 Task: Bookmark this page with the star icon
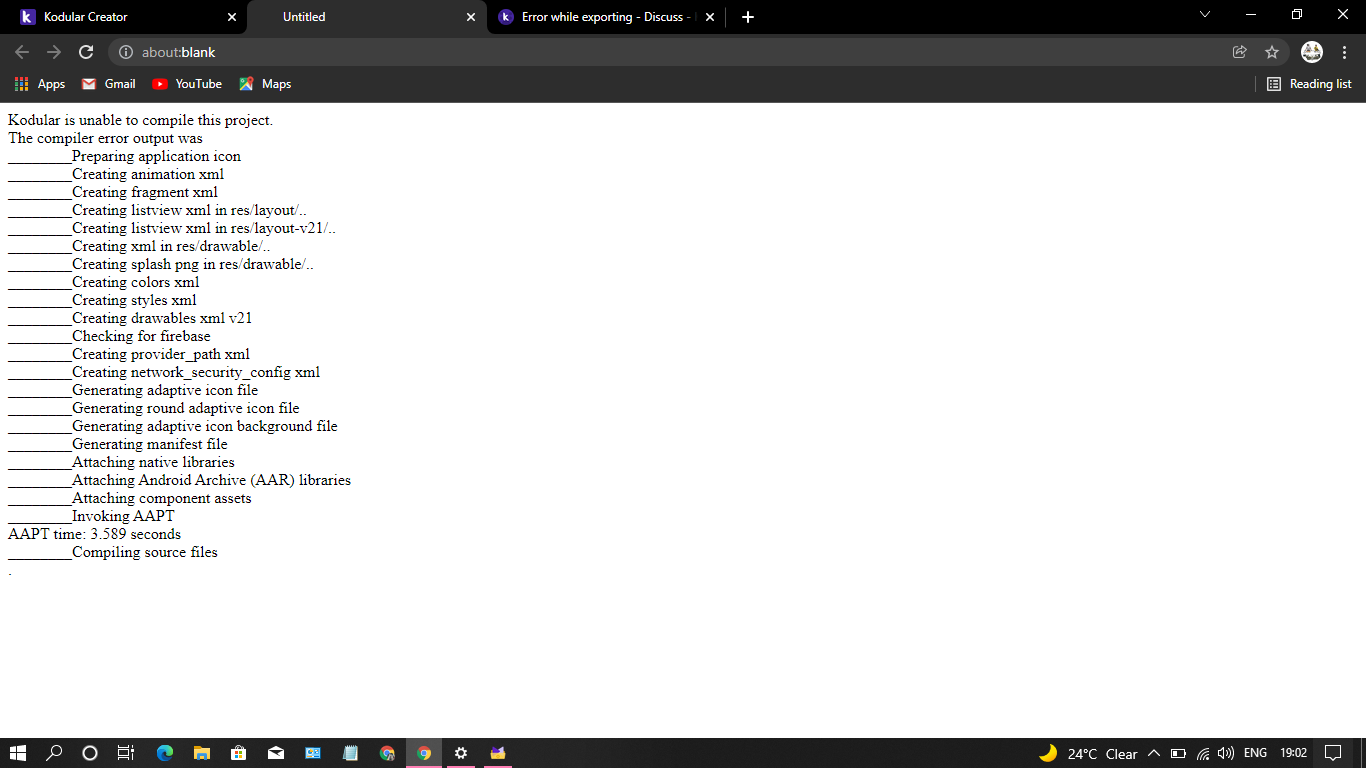1271,52
